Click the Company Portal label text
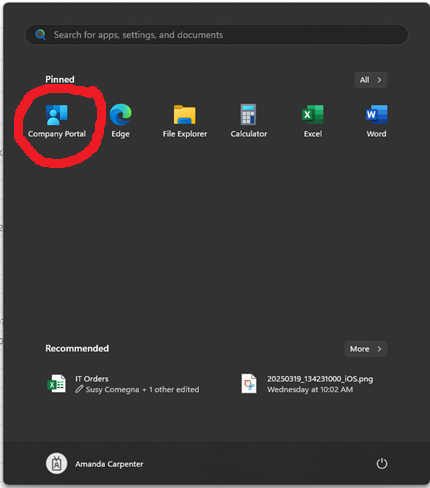 (x=57, y=134)
